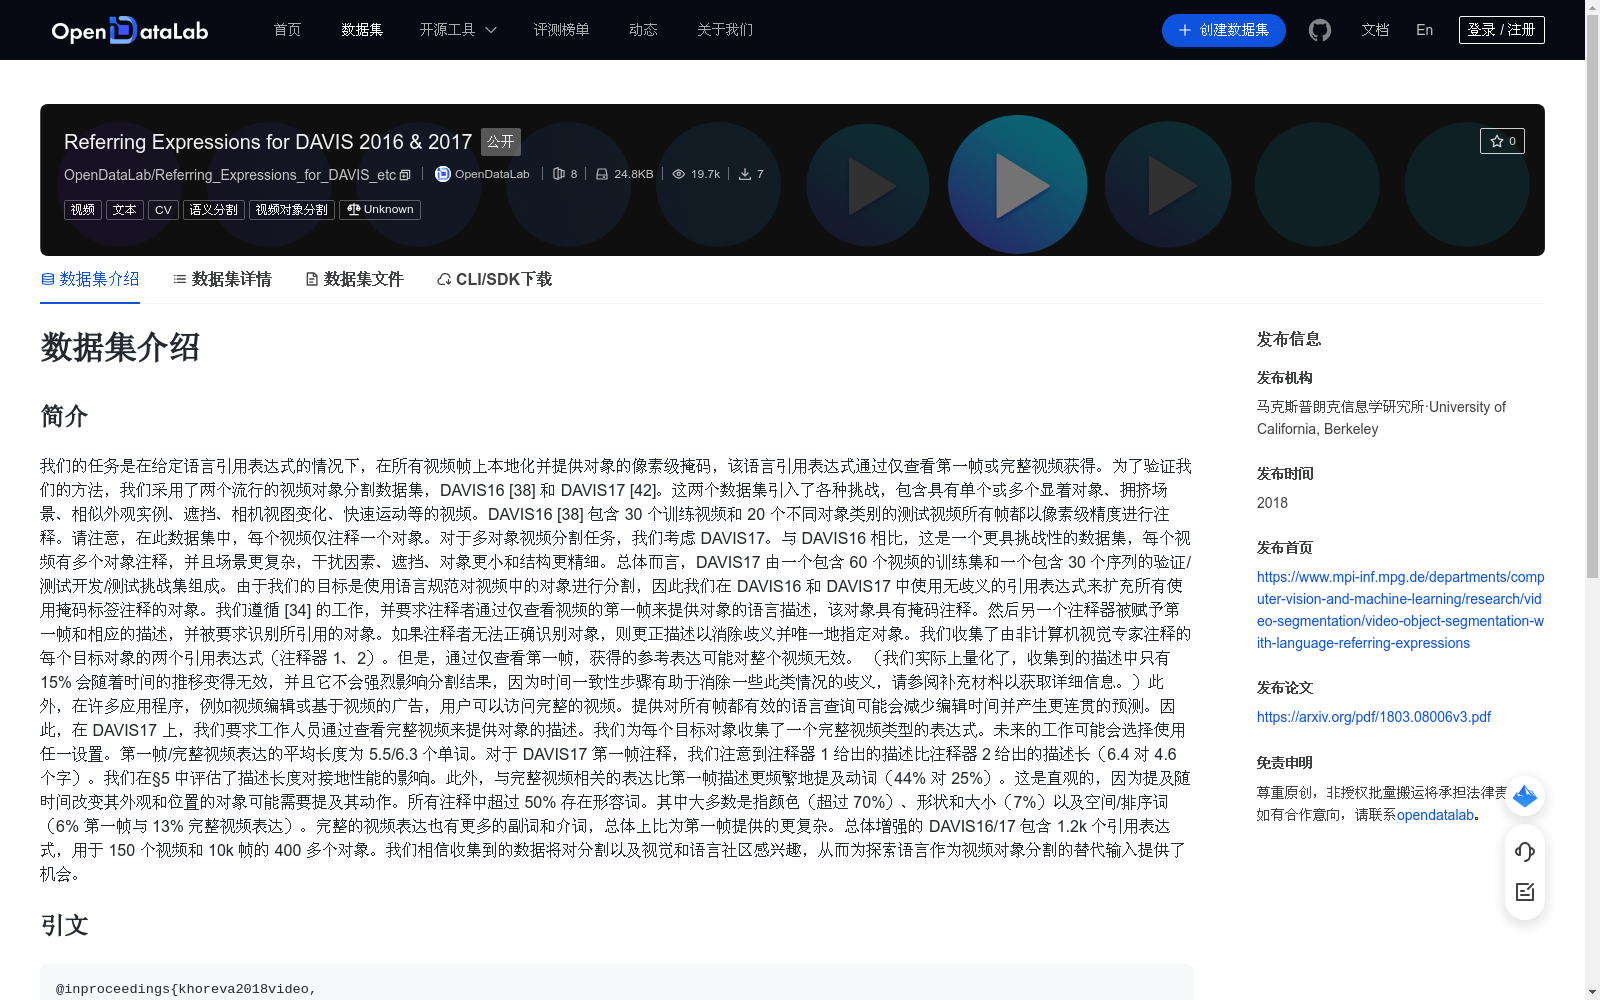Viewport: 1600px width, 1000px height.
Task: Click plus icon in 创建数据集 button
Action: (1185, 30)
